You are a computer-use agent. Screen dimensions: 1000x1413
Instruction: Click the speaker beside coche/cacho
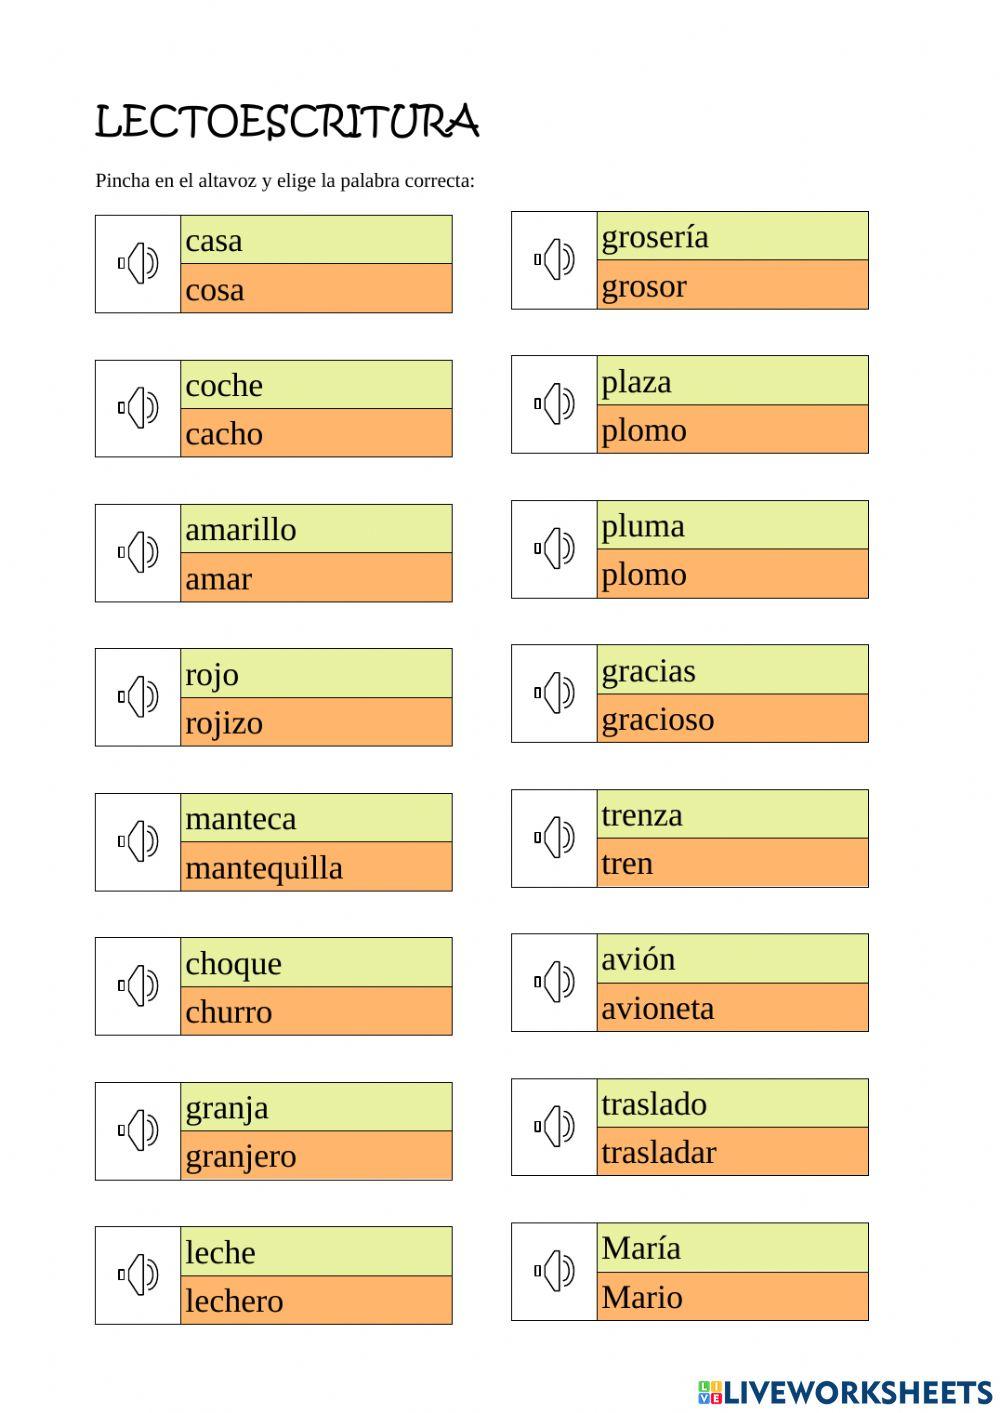(138, 408)
